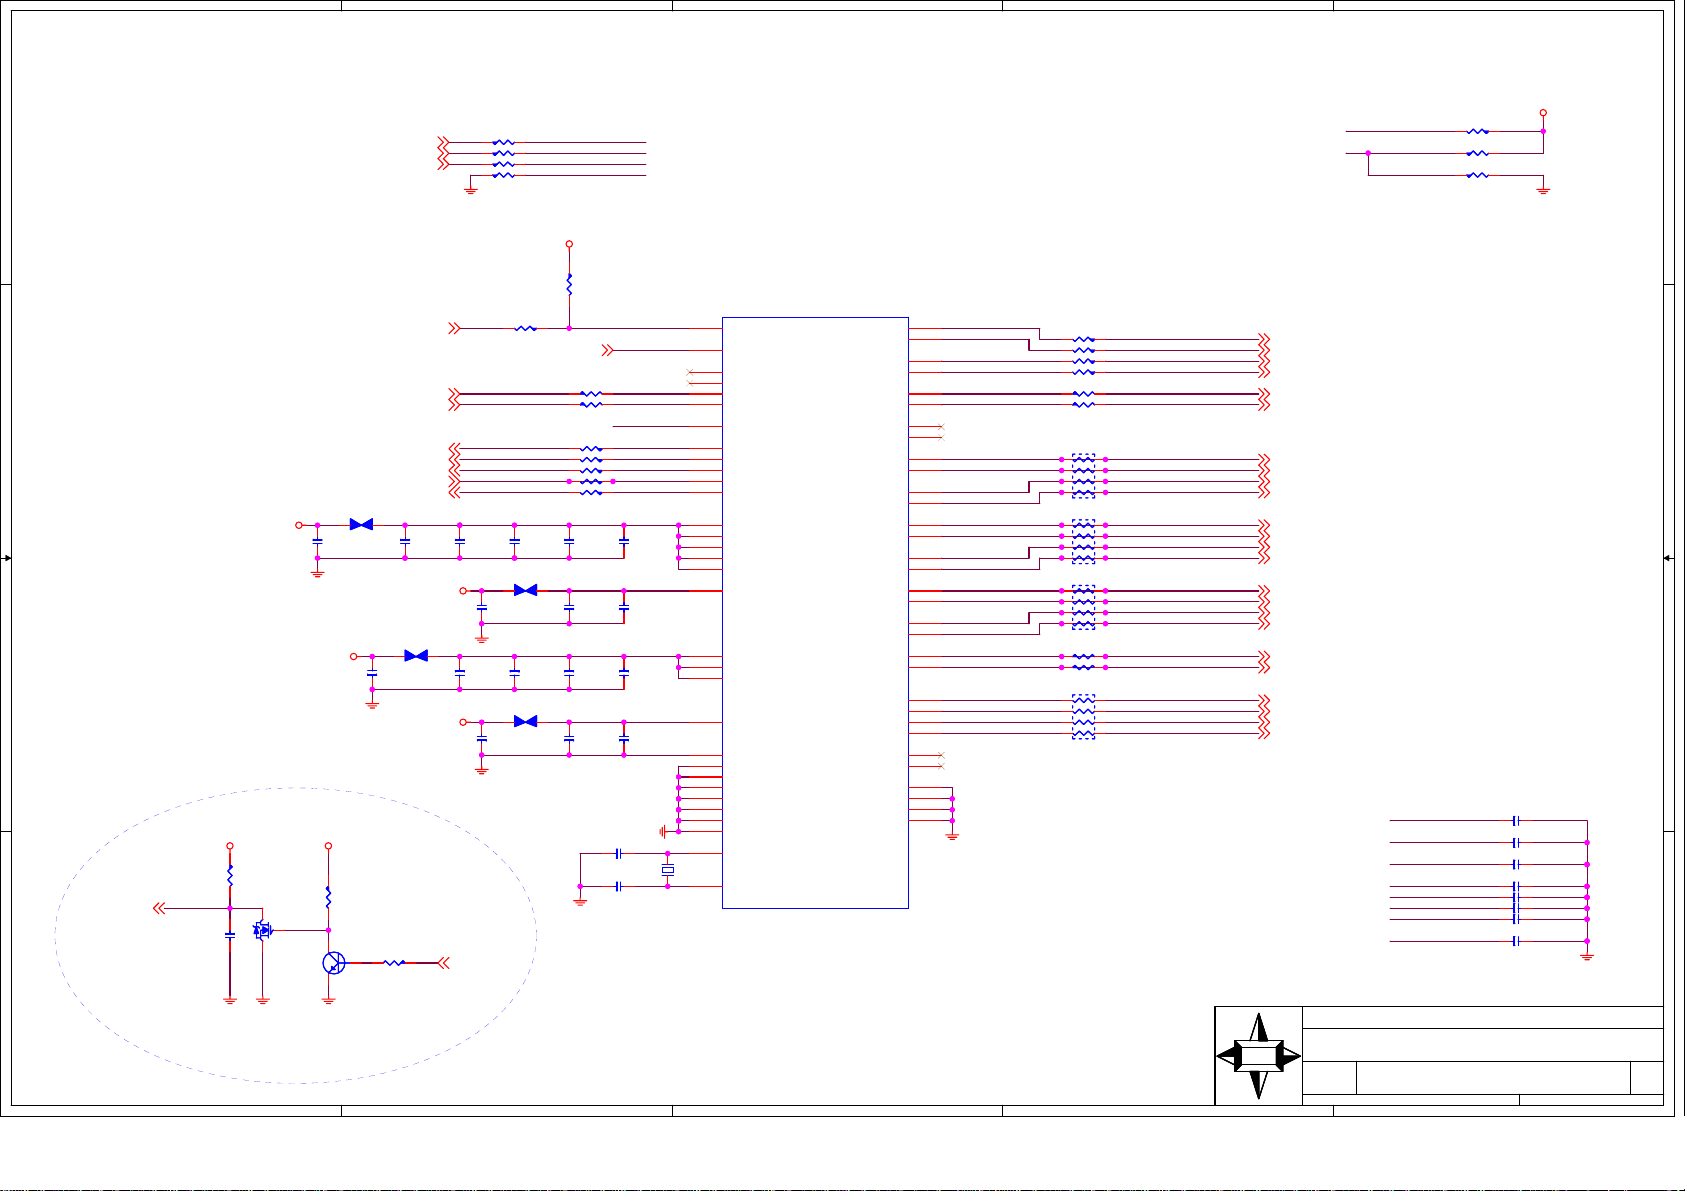This screenshot has width=1685, height=1191.
Task: Select the bottom dashed resistor array box right of IC
Action: 1083,717
